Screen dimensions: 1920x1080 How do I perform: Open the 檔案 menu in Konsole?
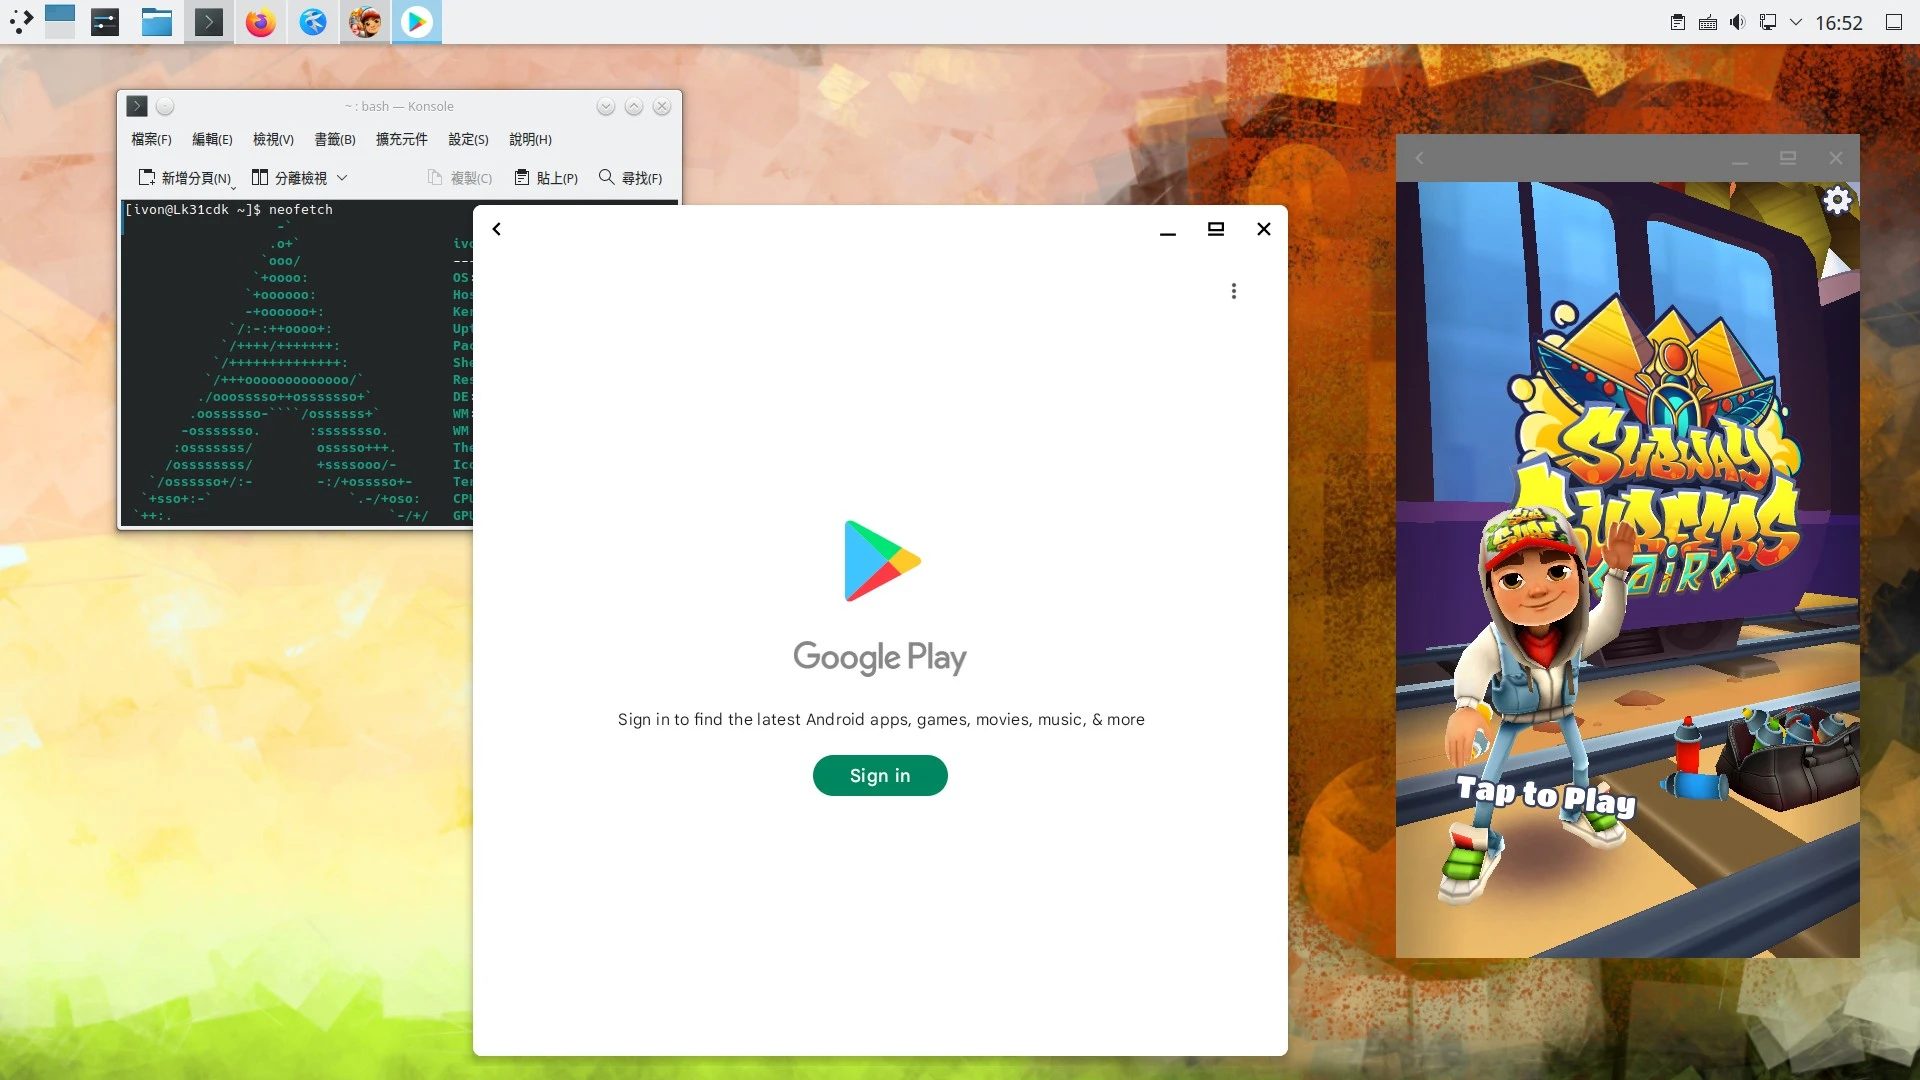tap(150, 139)
